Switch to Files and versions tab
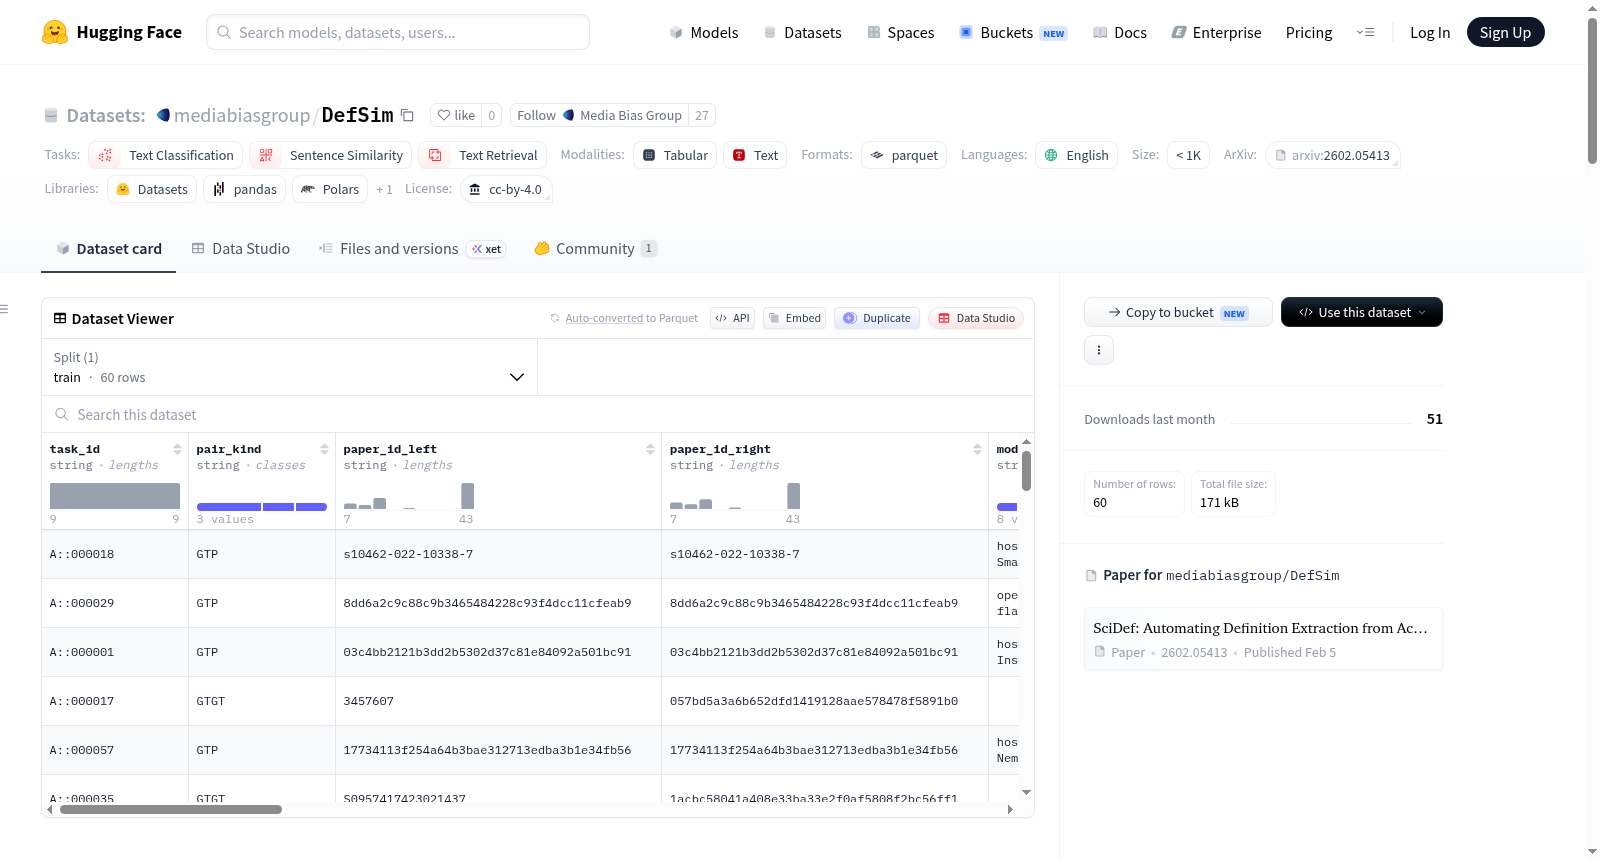The width and height of the screenshot is (1600, 861). tap(412, 248)
